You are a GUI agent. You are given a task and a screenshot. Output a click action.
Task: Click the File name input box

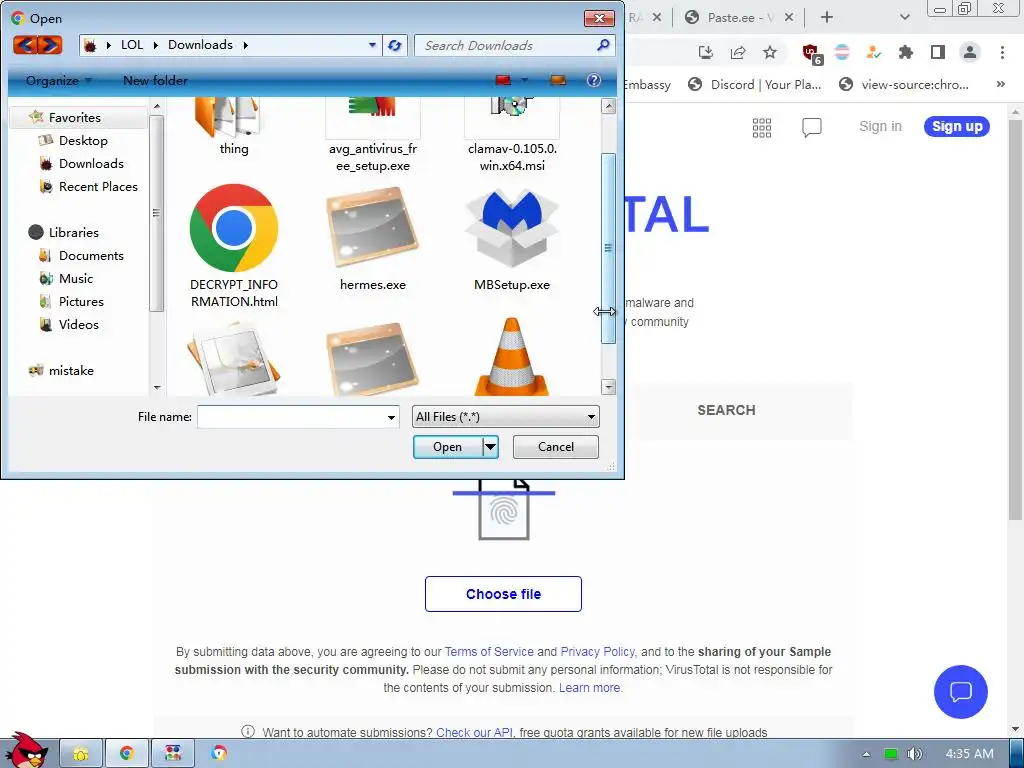(291, 417)
